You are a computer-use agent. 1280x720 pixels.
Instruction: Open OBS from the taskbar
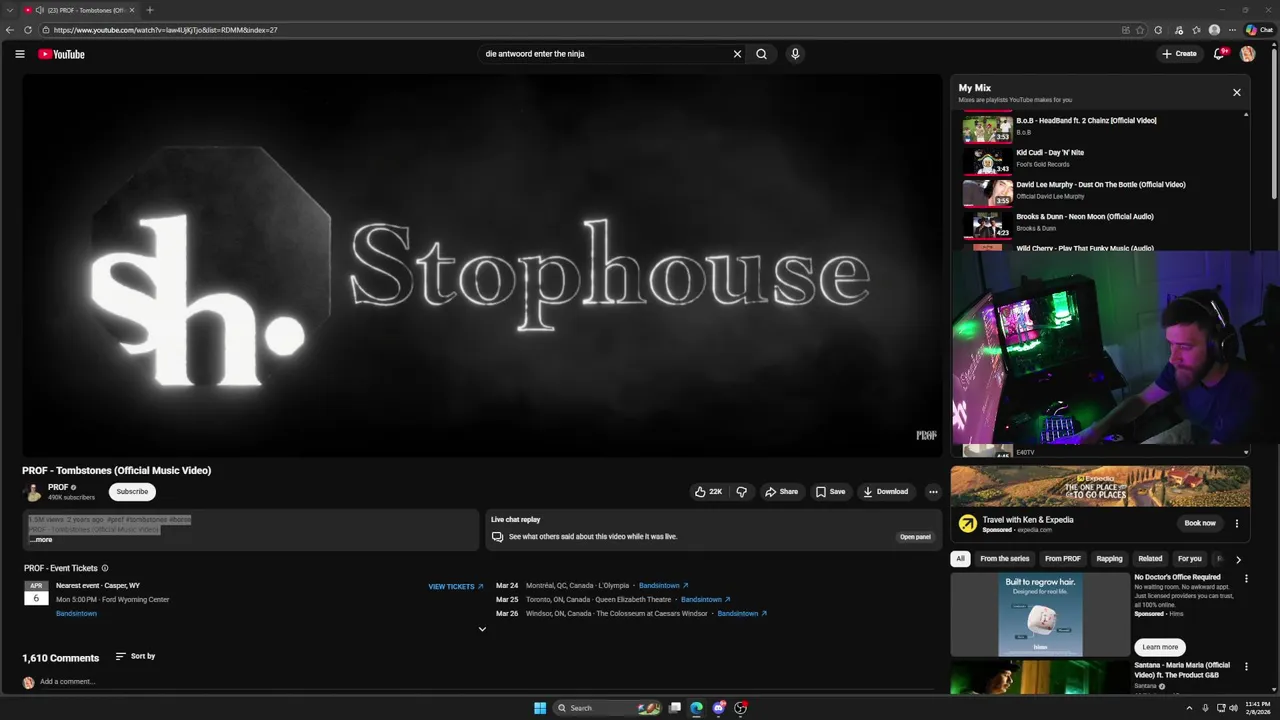coord(741,708)
